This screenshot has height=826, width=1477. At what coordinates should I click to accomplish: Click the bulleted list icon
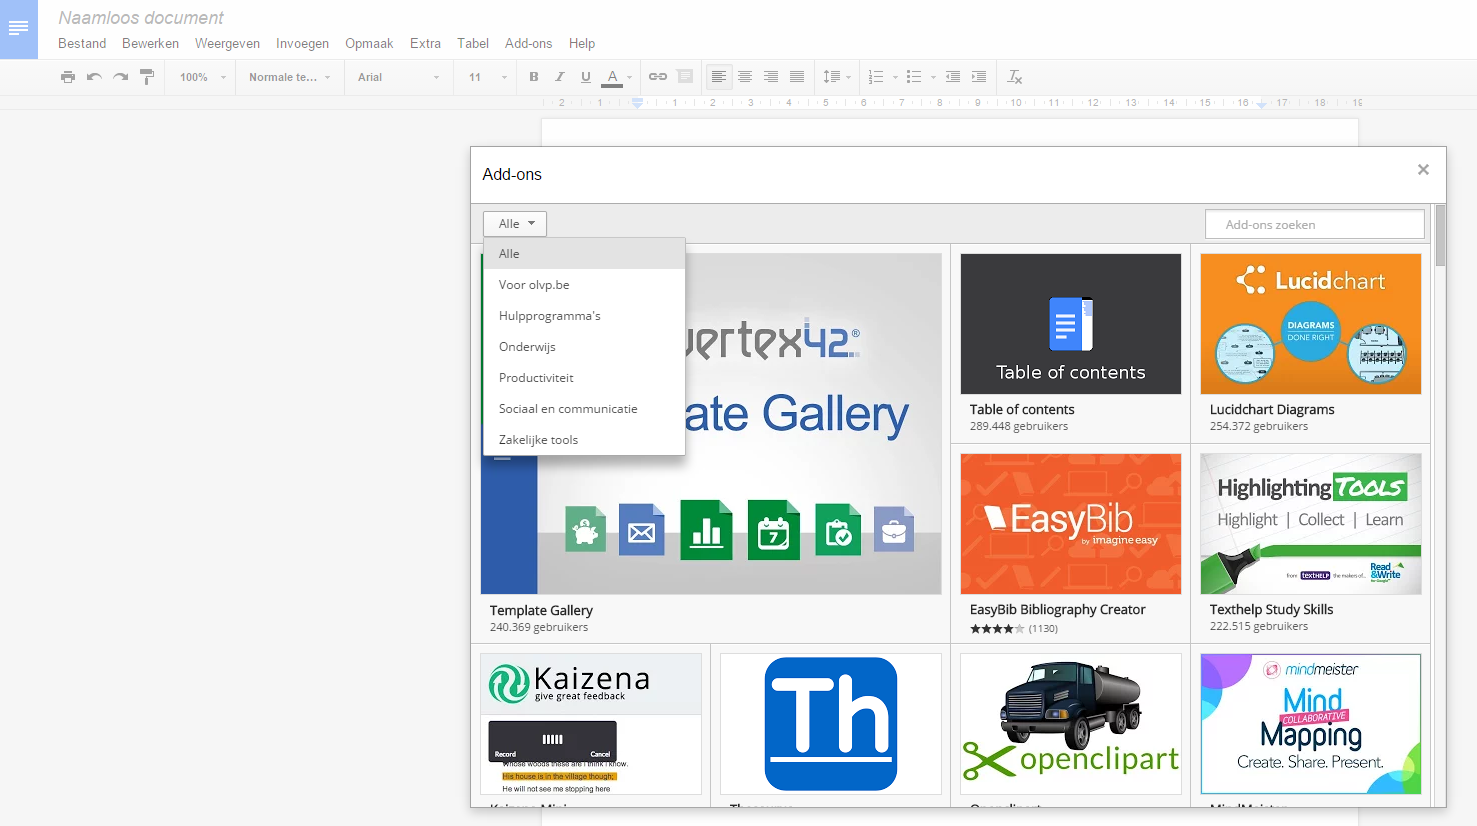pos(914,77)
